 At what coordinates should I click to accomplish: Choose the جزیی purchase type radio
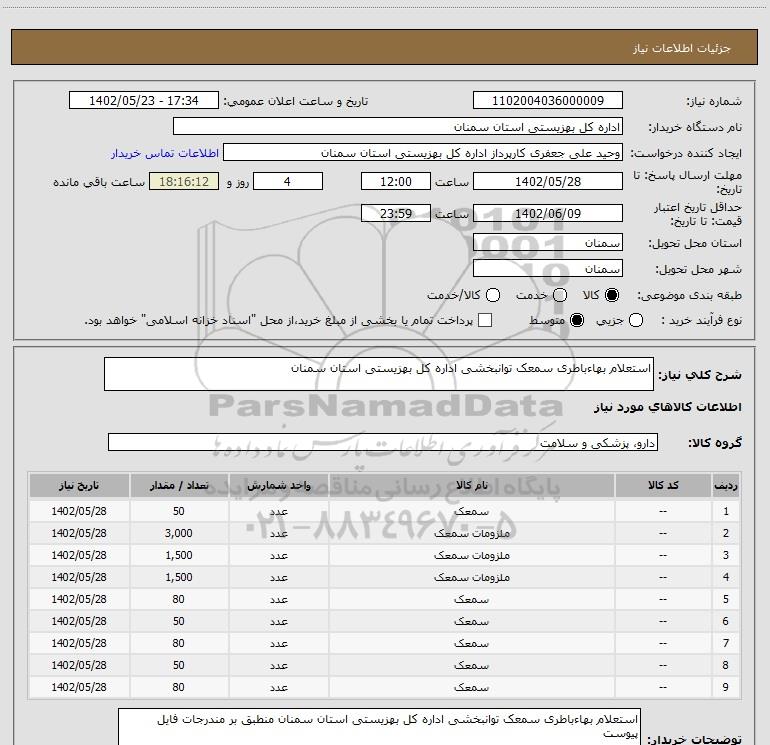(636, 320)
